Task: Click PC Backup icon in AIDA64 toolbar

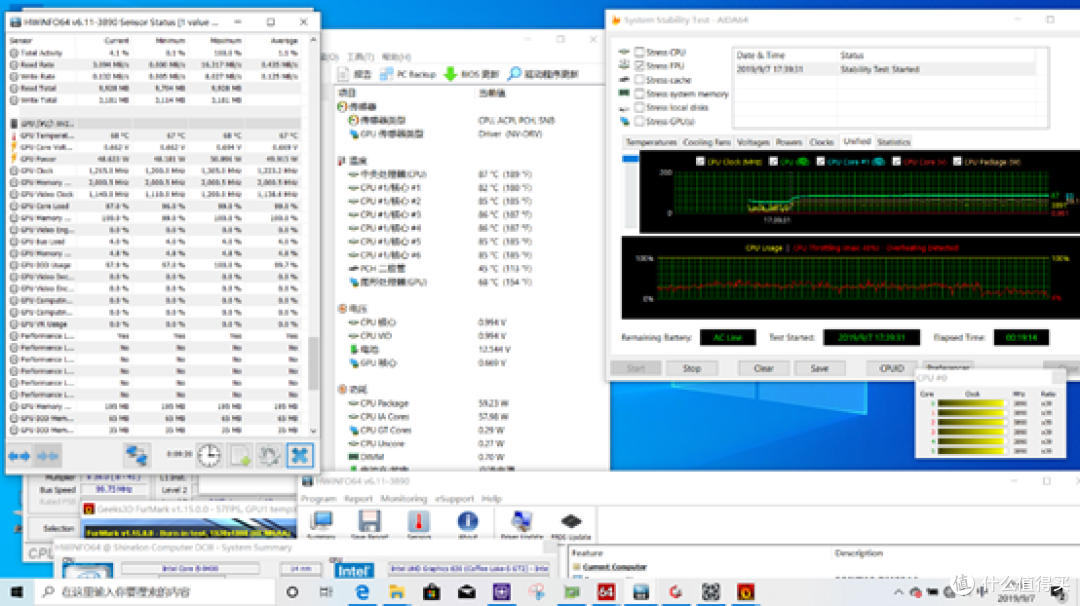Action: [387, 74]
